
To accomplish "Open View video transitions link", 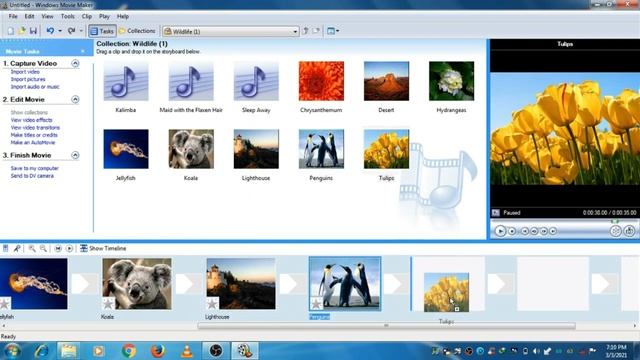I will click(35, 127).
